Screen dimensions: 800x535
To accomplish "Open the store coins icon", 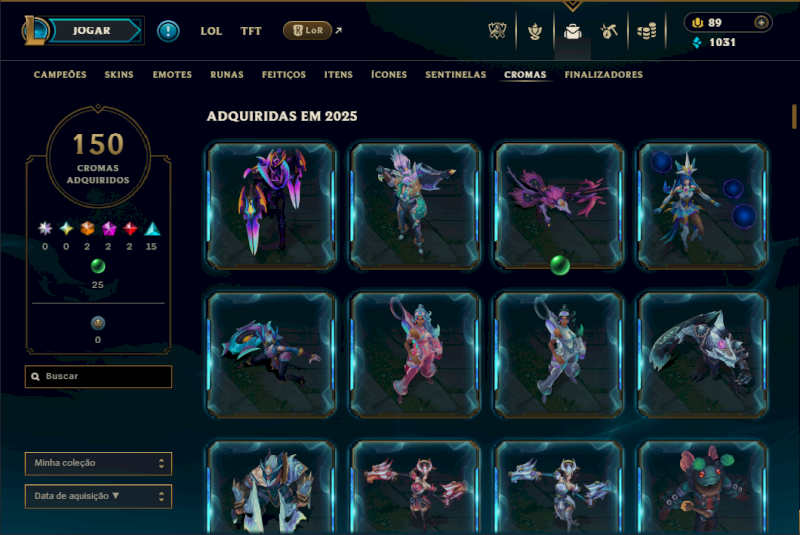I will click(x=646, y=32).
